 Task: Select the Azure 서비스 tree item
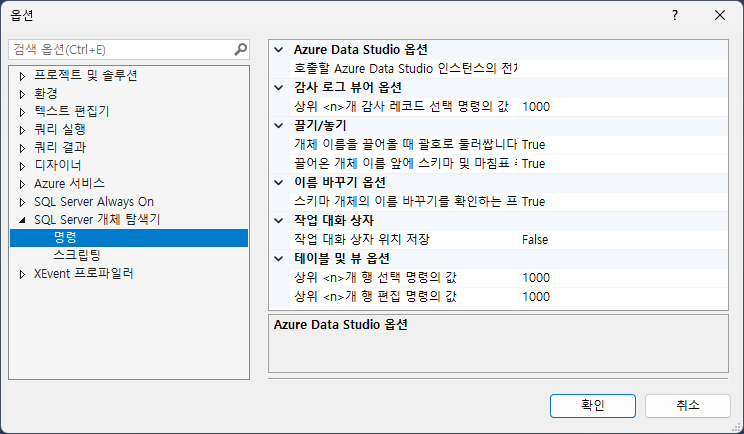(69, 184)
